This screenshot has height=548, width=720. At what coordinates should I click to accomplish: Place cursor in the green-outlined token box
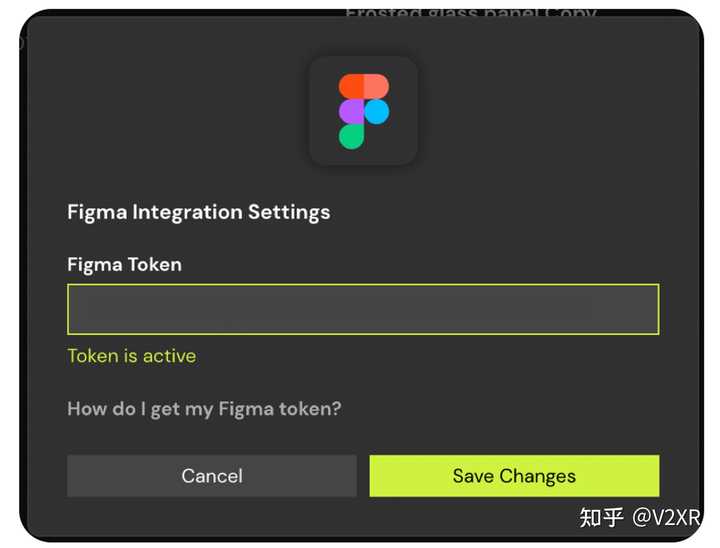coord(363,309)
